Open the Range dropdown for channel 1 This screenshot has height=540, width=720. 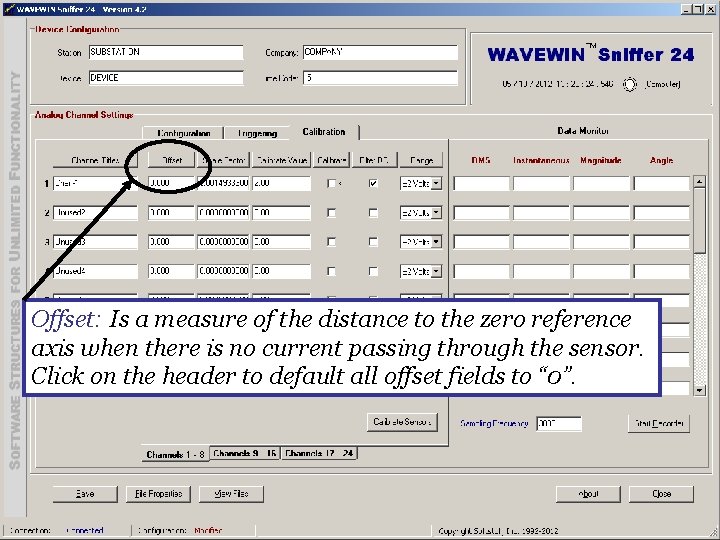[x=436, y=183]
